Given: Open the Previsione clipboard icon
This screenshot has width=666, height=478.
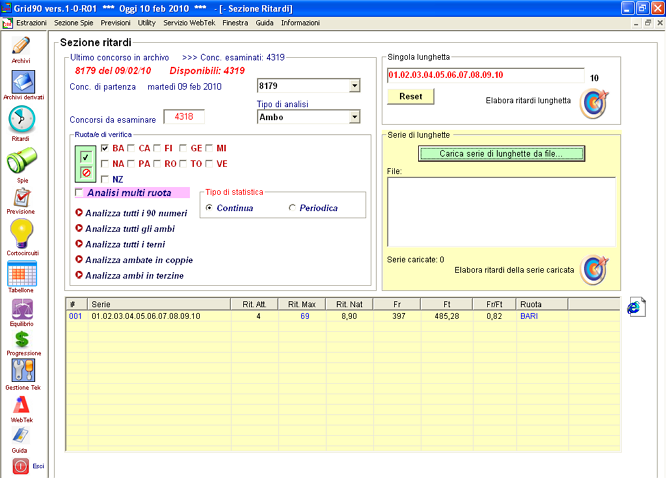Looking at the screenshot, I should click(22, 197).
